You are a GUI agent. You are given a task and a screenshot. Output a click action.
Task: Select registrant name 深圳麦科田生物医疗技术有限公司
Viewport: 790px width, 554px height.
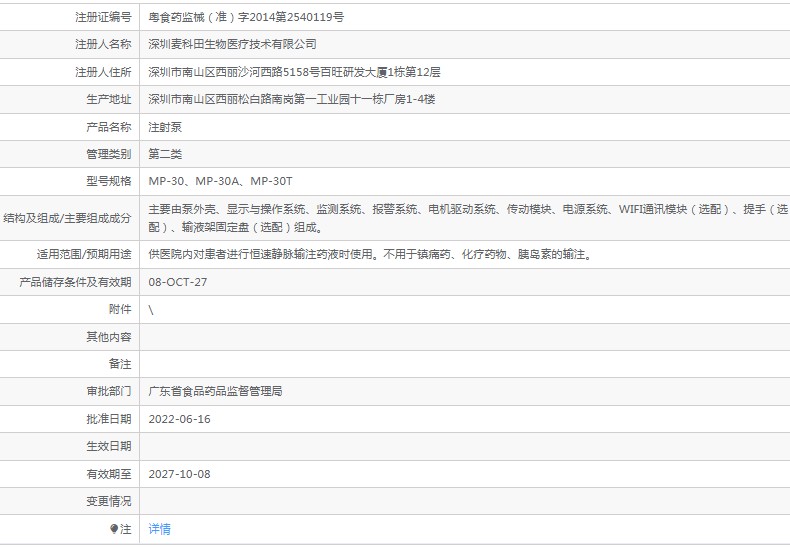click(x=232, y=44)
